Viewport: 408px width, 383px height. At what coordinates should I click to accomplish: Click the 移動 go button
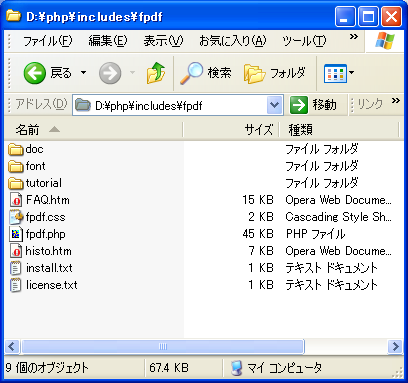pos(313,105)
